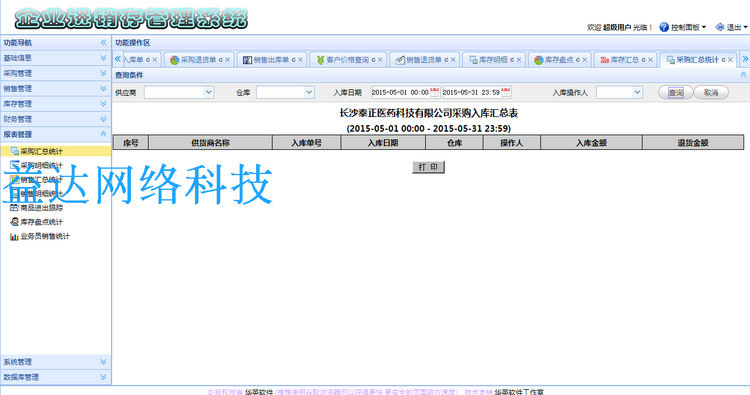This screenshot has width=750, height=395.
Task: Click the 入库日期 column header
Action: tap(383, 143)
